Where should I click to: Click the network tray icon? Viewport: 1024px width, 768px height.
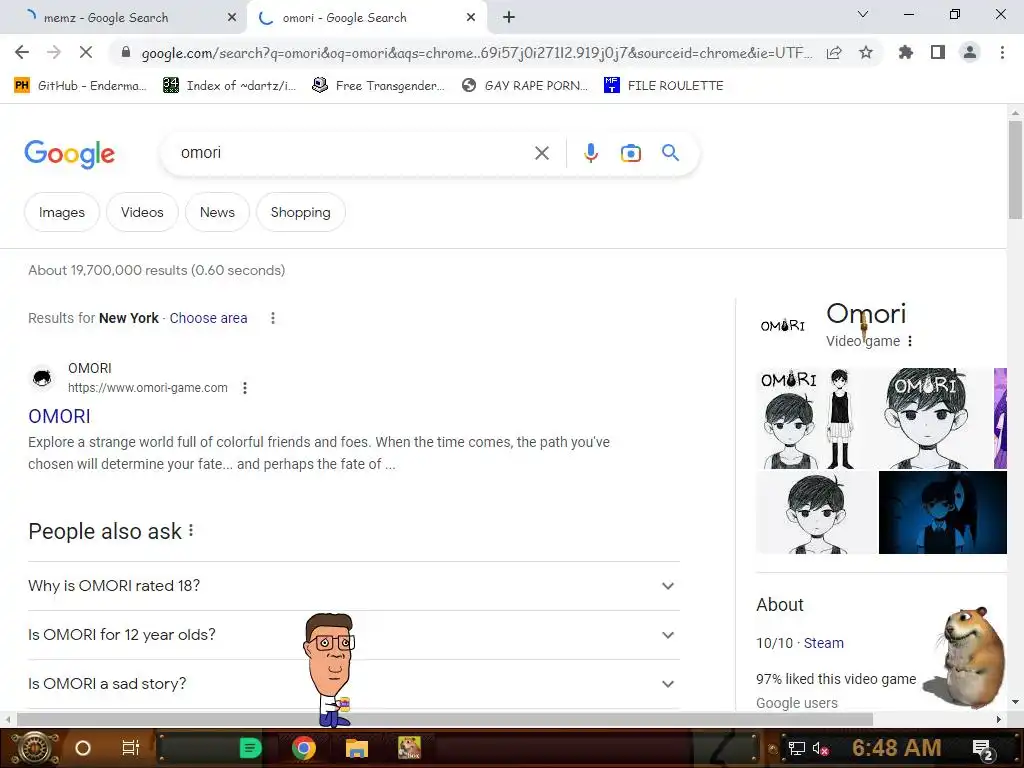(x=797, y=748)
